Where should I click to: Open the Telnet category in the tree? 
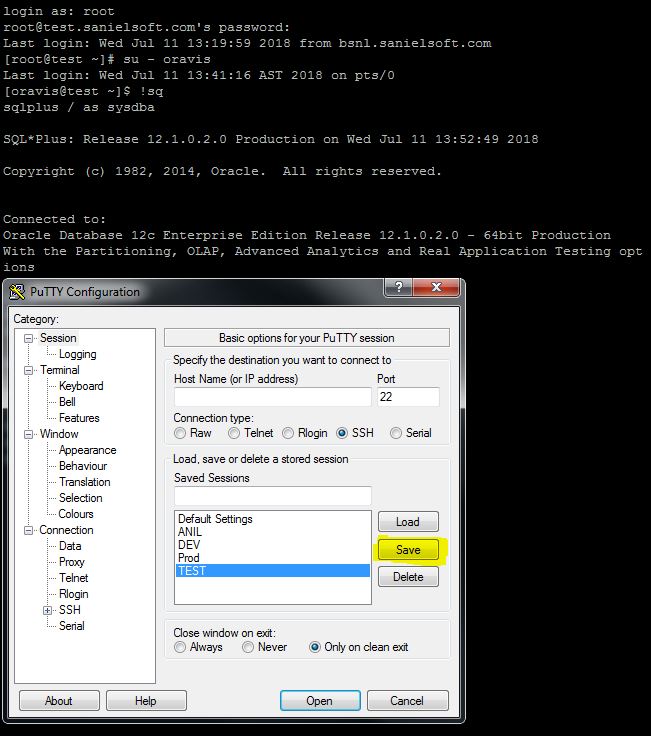pos(73,578)
